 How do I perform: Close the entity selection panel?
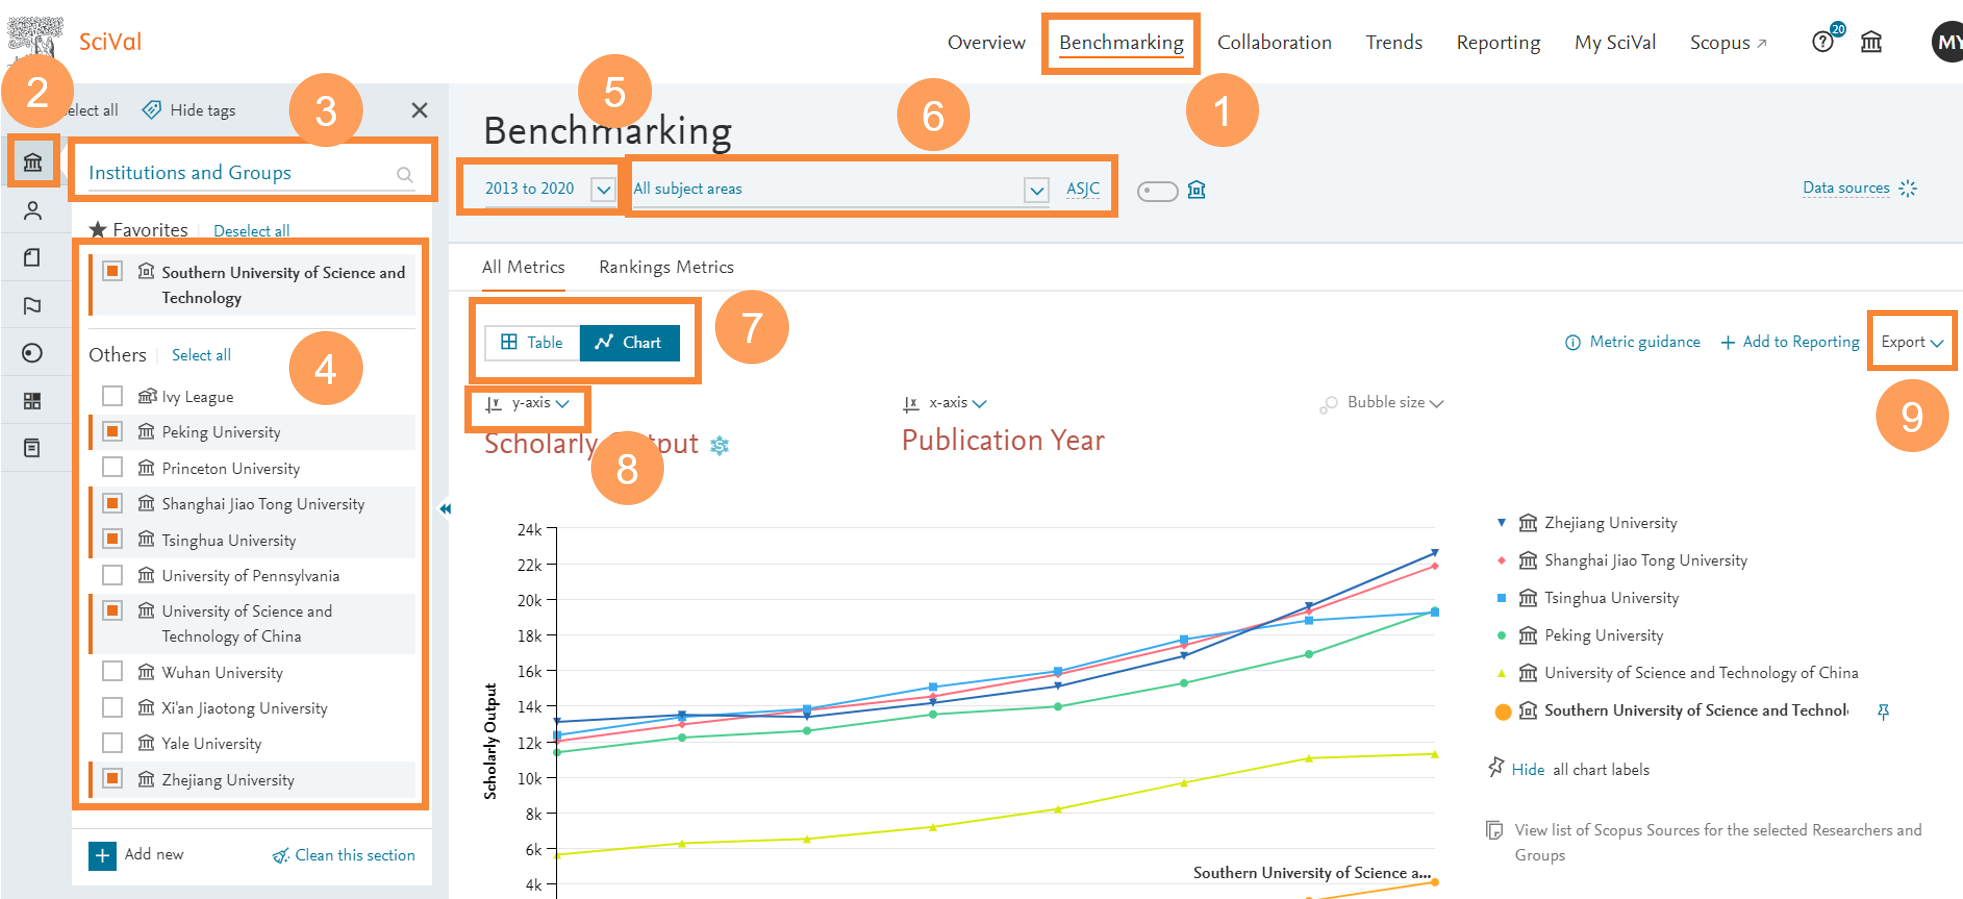click(419, 110)
